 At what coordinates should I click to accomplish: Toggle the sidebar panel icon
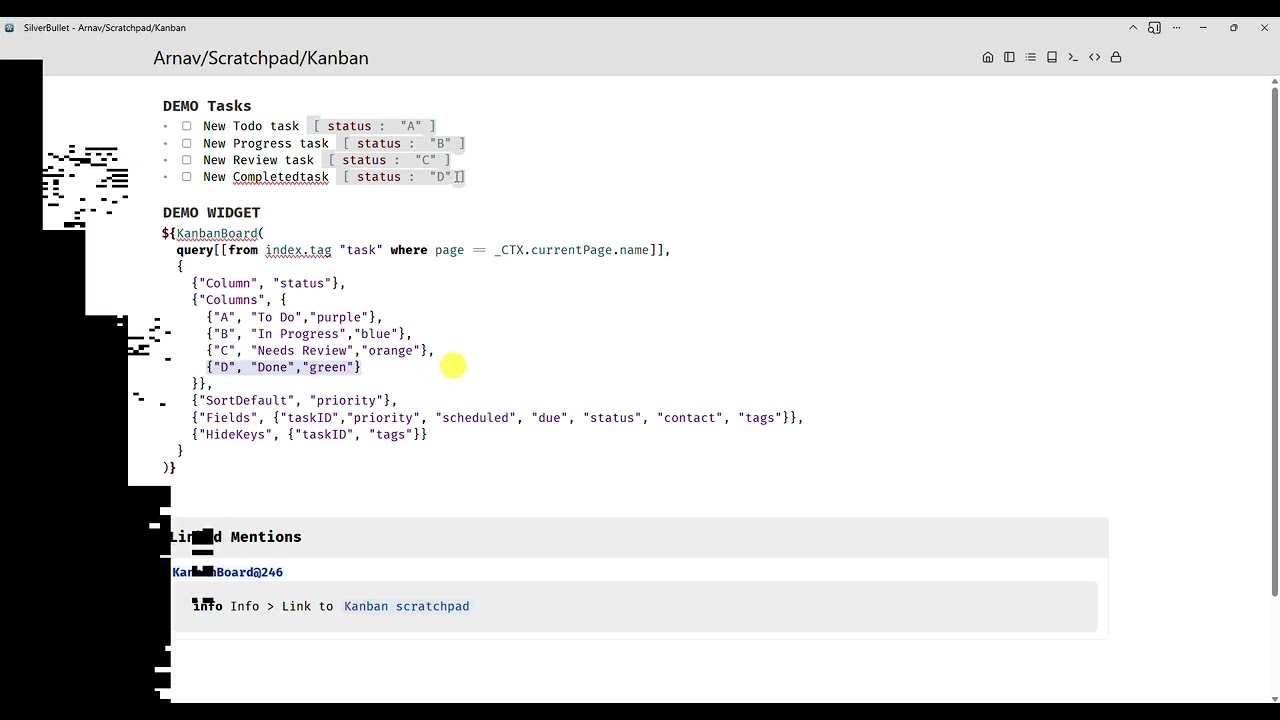(x=1009, y=58)
